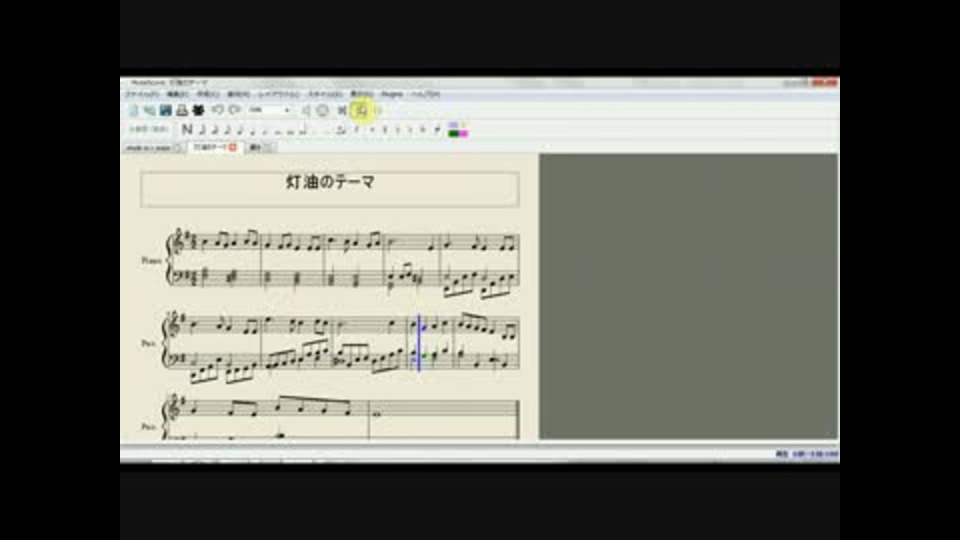Select voice 3 green button

tap(452, 133)
